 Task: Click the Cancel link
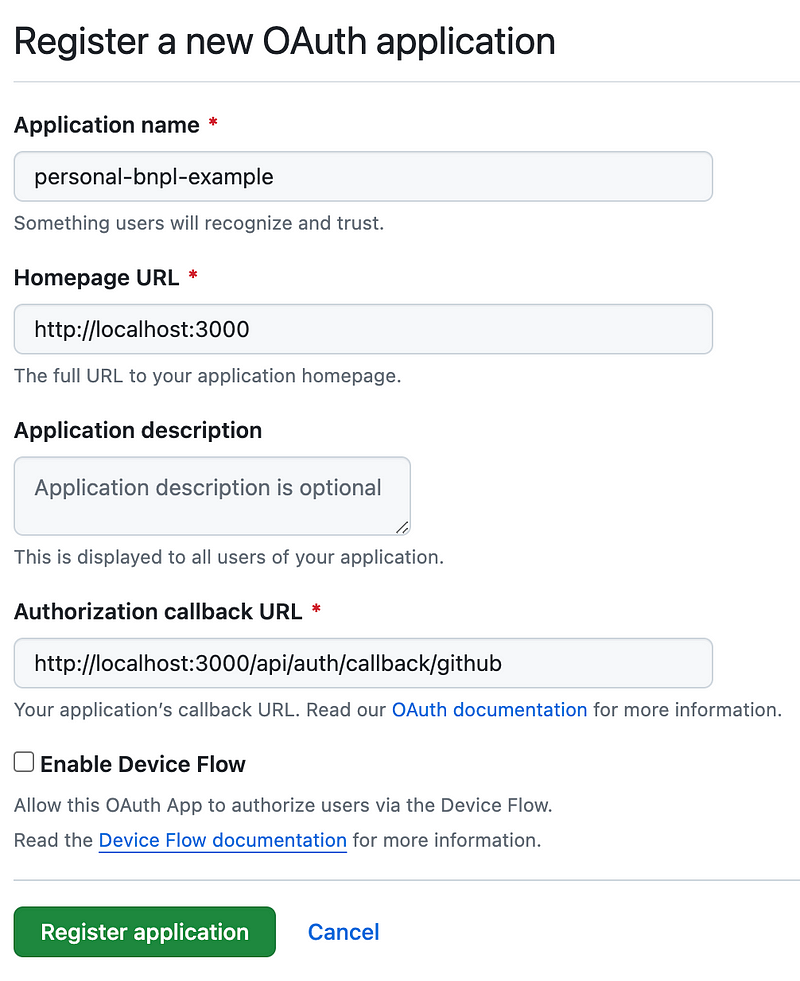[343, 932]
